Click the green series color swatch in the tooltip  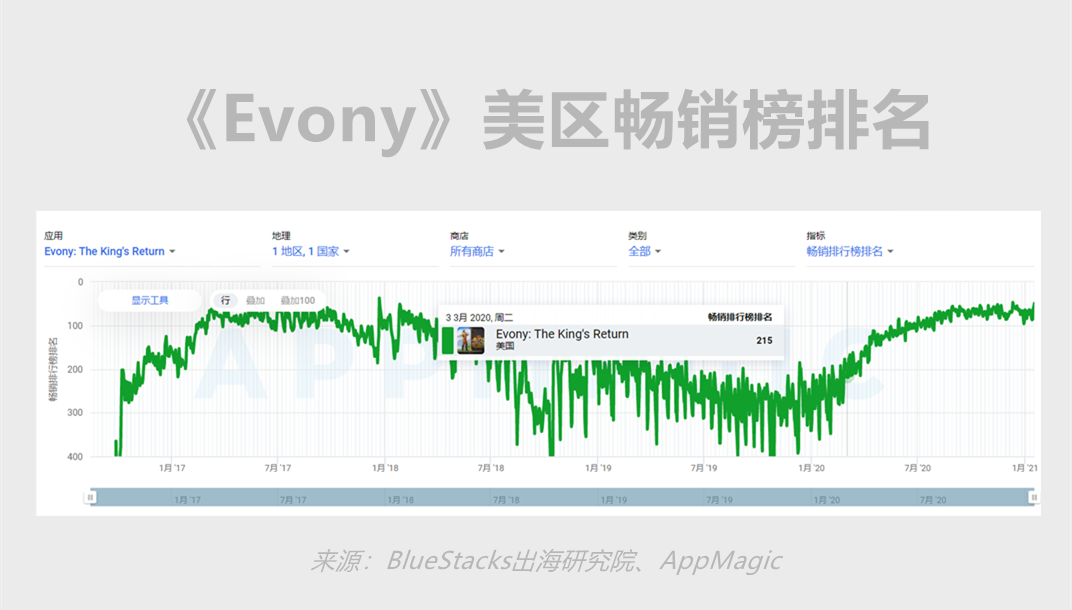[x=448, y=340]
